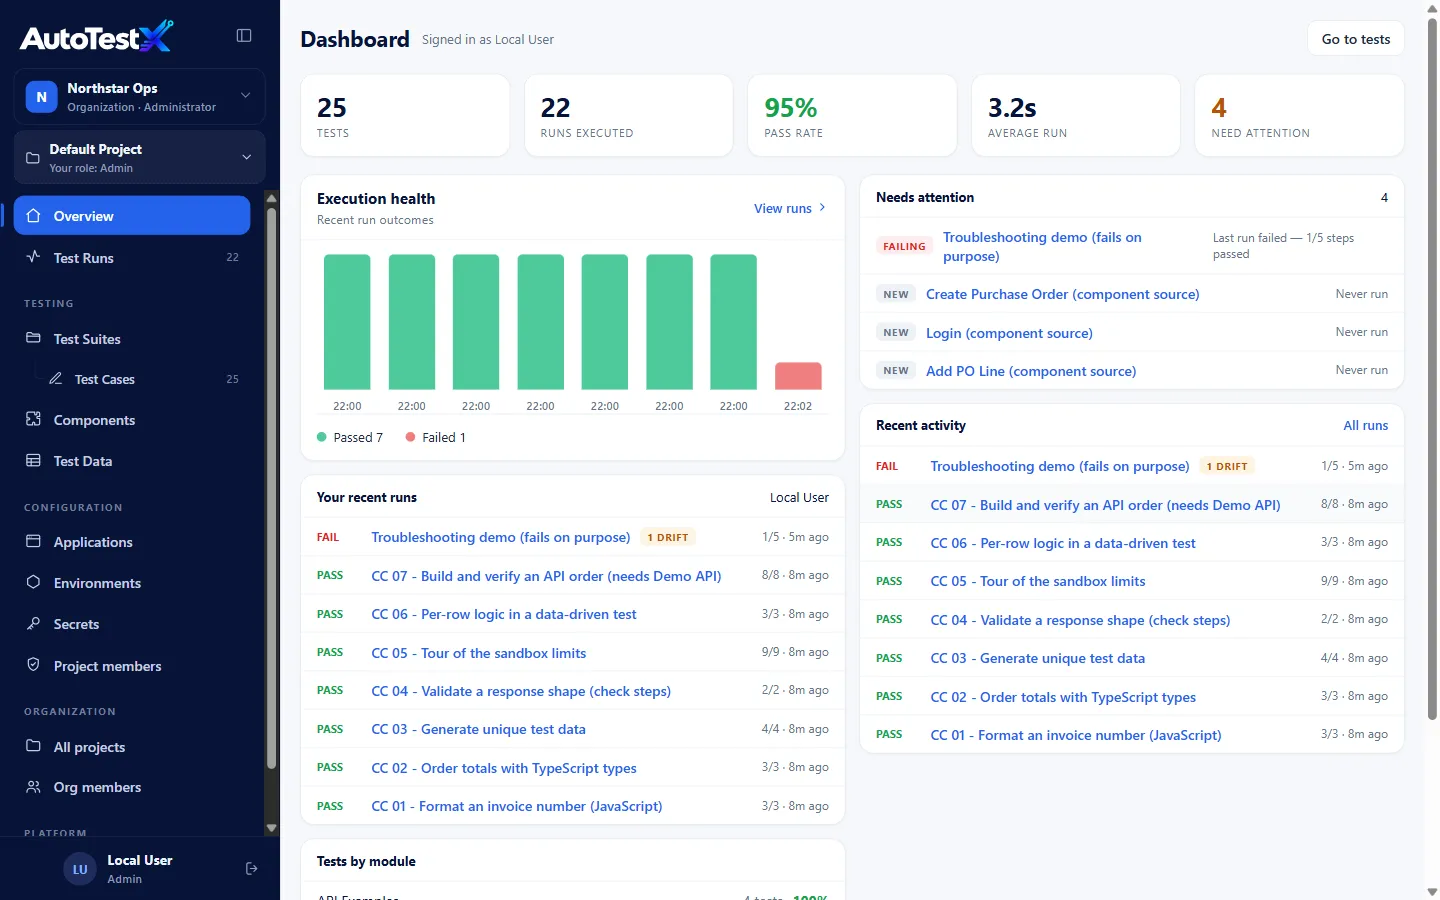Viewport: 1440px width, 900px height.
Task: Click the sign-out icon beside Local User
Action: (251, 868)
